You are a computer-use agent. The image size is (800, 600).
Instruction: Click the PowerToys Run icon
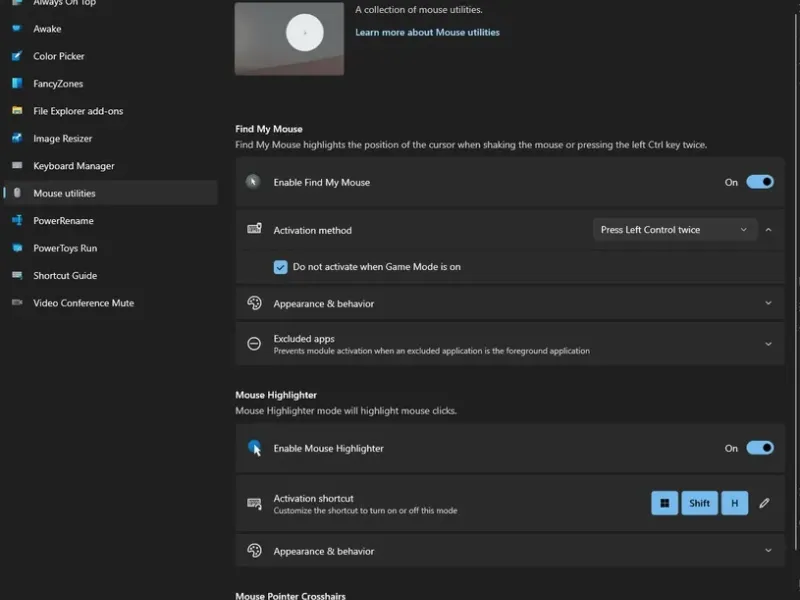click(17, 248)
